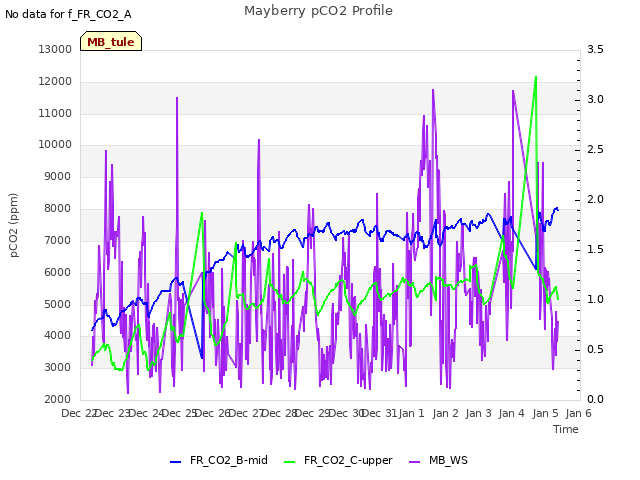Click the Time axis label
Screen dimensions: 640x480
click(566, 429)
